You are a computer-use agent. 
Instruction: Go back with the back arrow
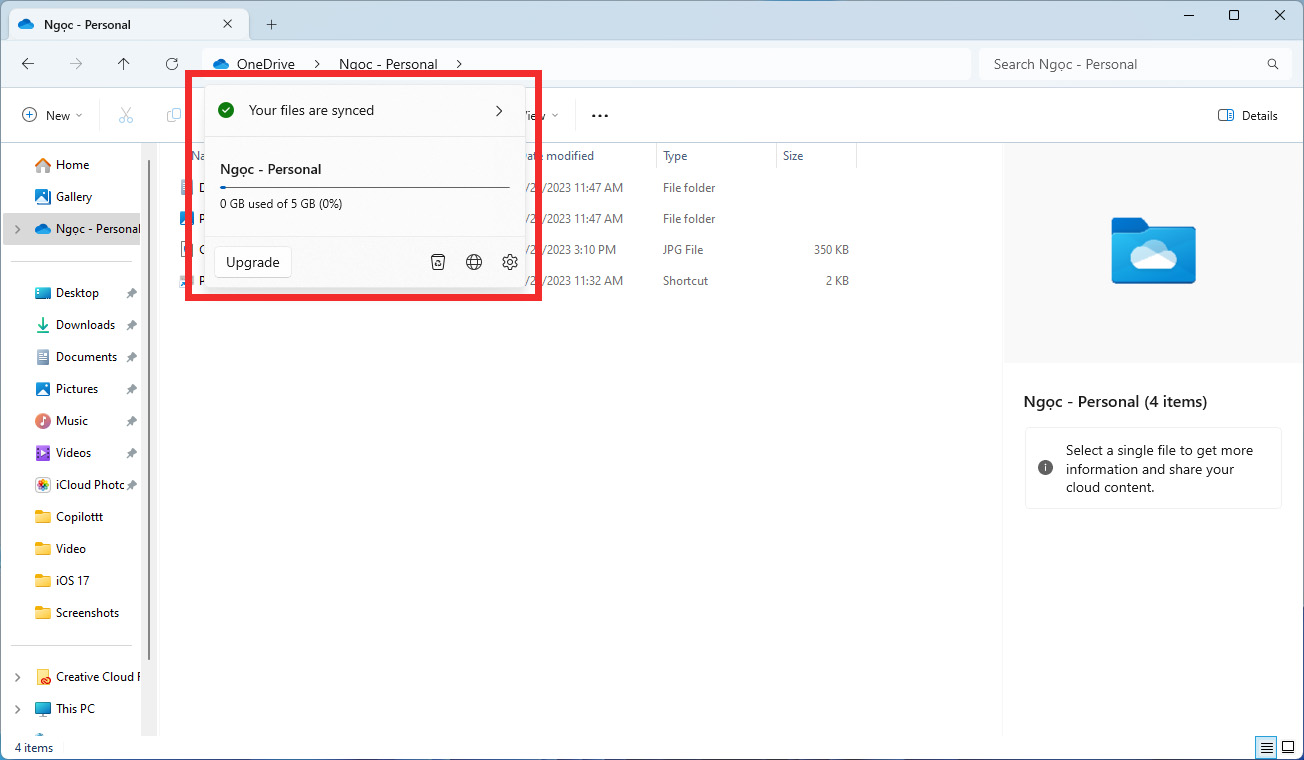[x=28, y=64]
